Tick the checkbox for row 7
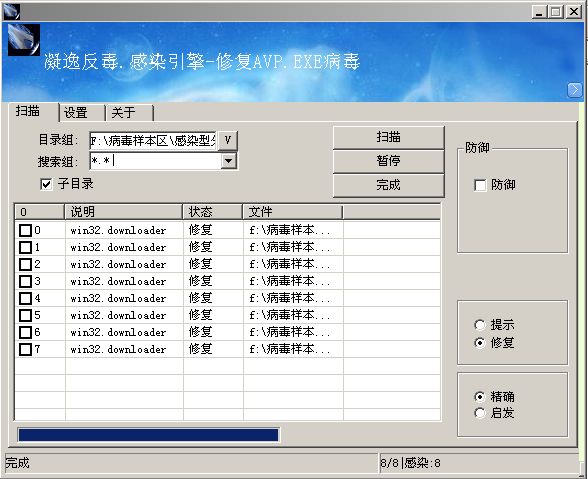Viewport: 588px width, 479px height. 25,349
